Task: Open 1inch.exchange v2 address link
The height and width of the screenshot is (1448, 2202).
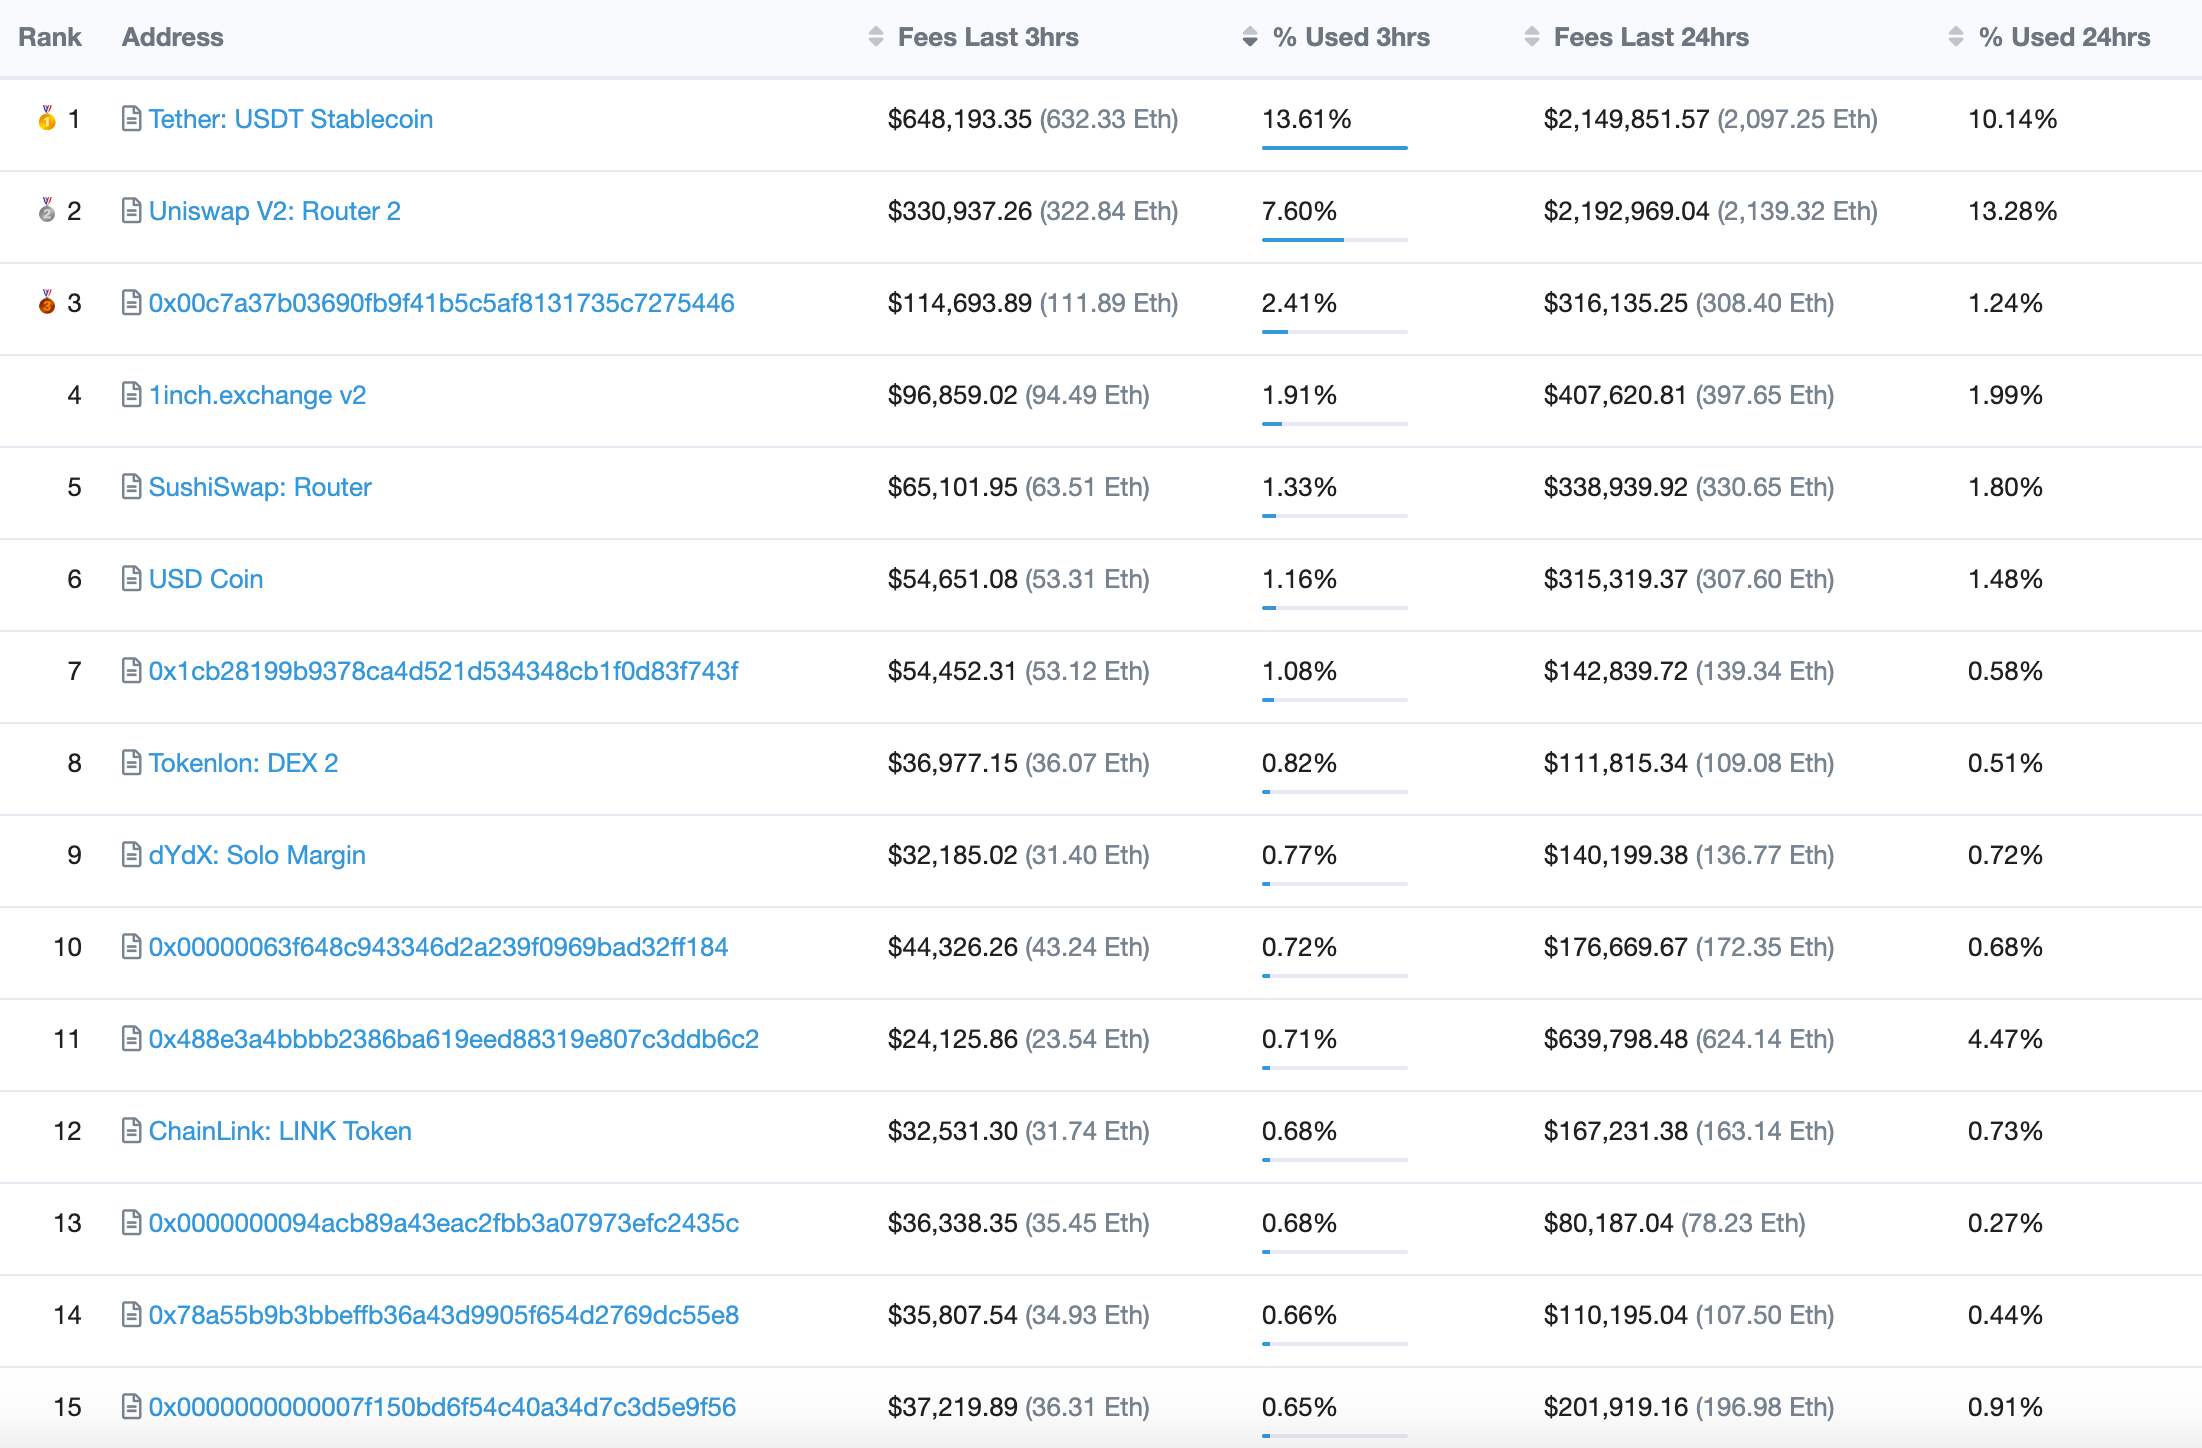Action: point(258,395)
